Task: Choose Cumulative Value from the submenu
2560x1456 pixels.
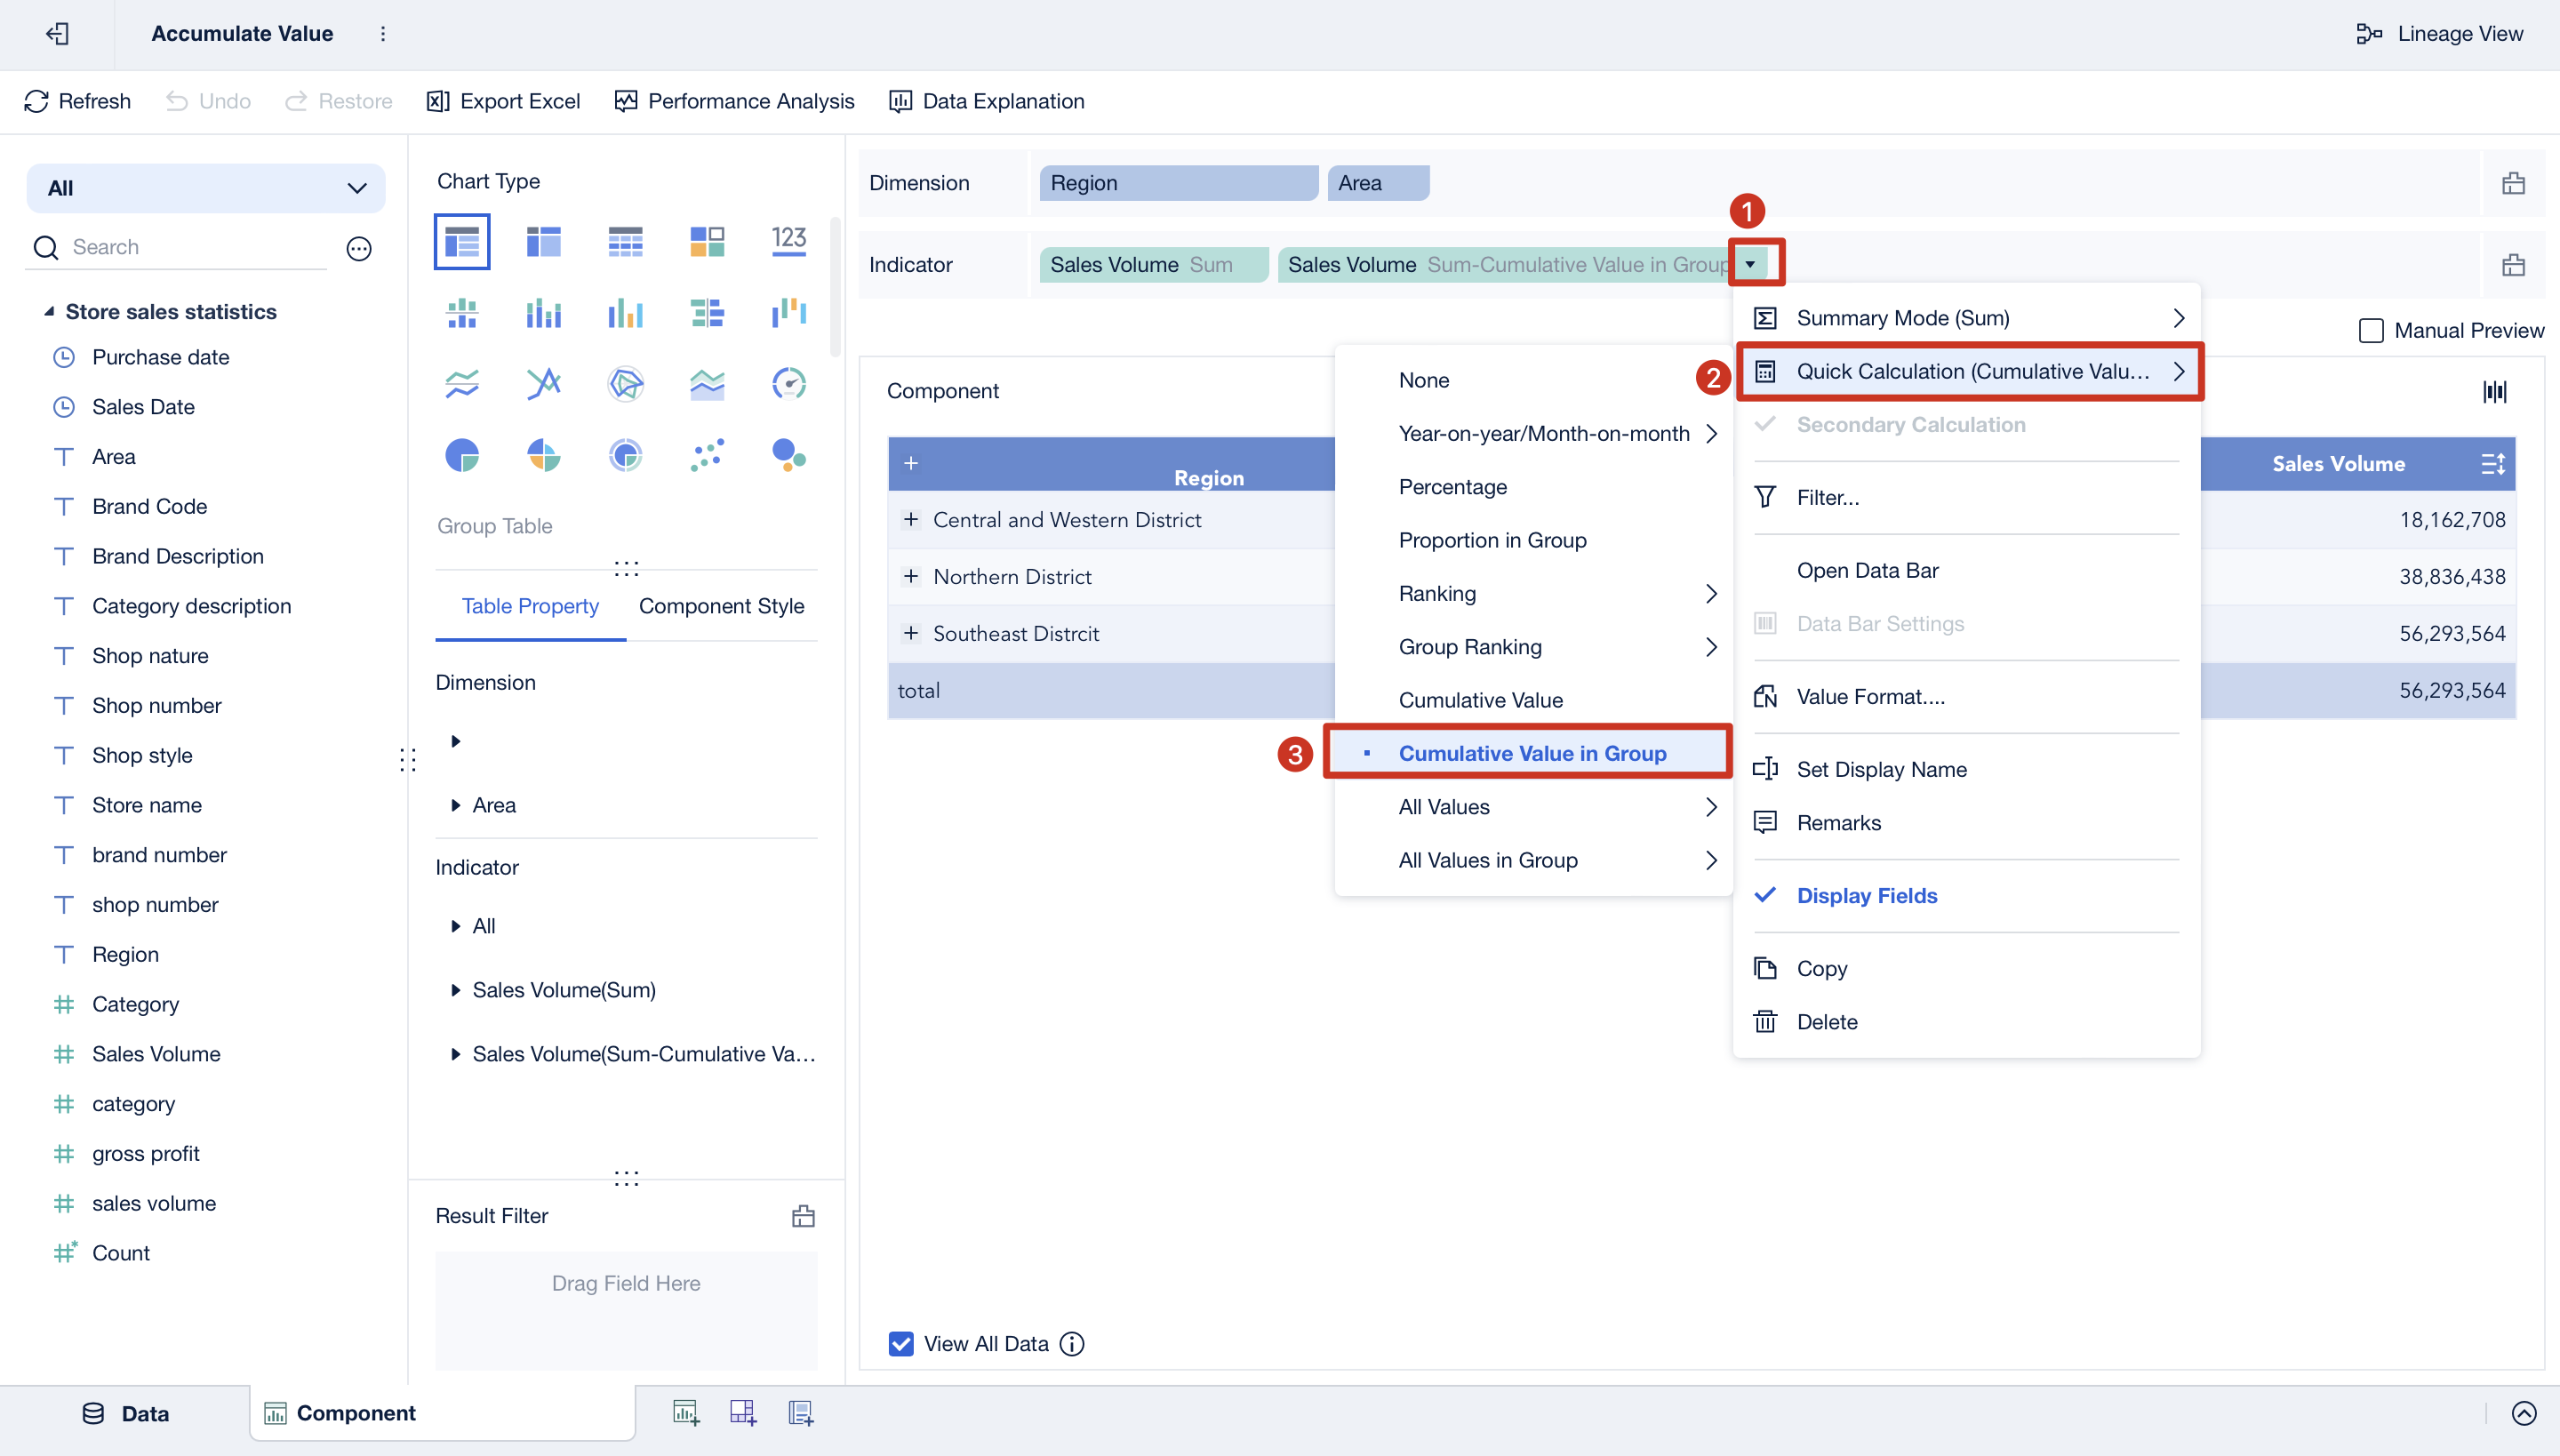Action: [1480, 700]
